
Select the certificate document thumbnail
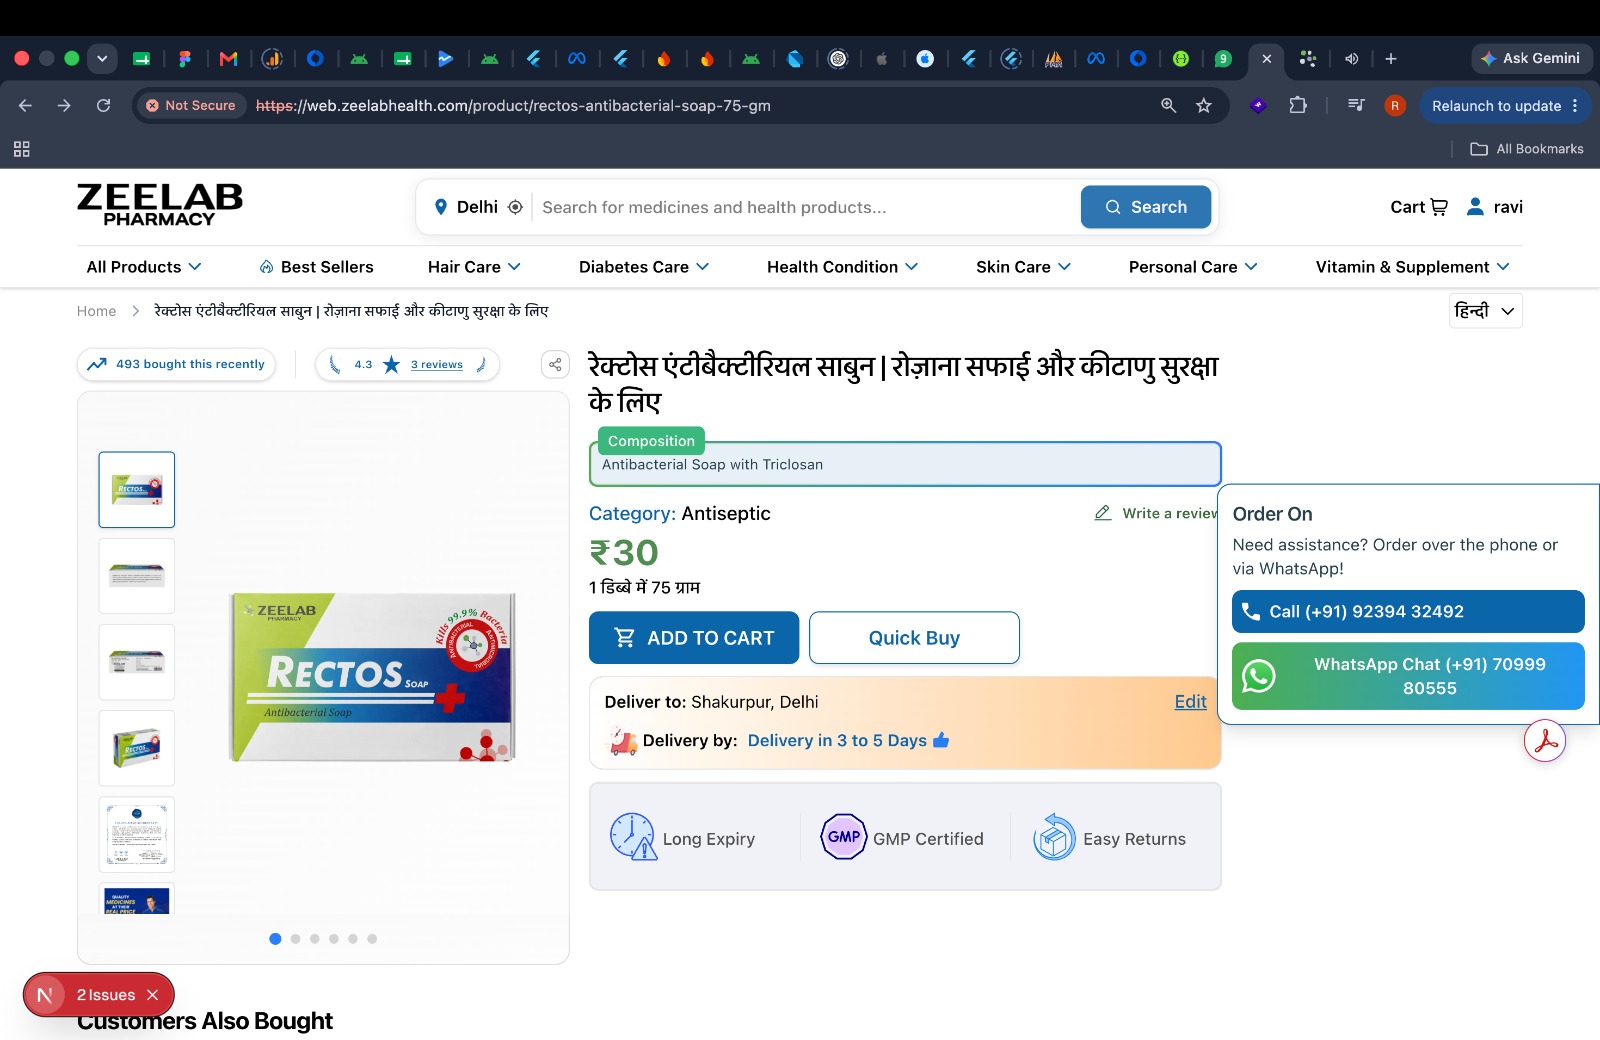pos(137,834)
